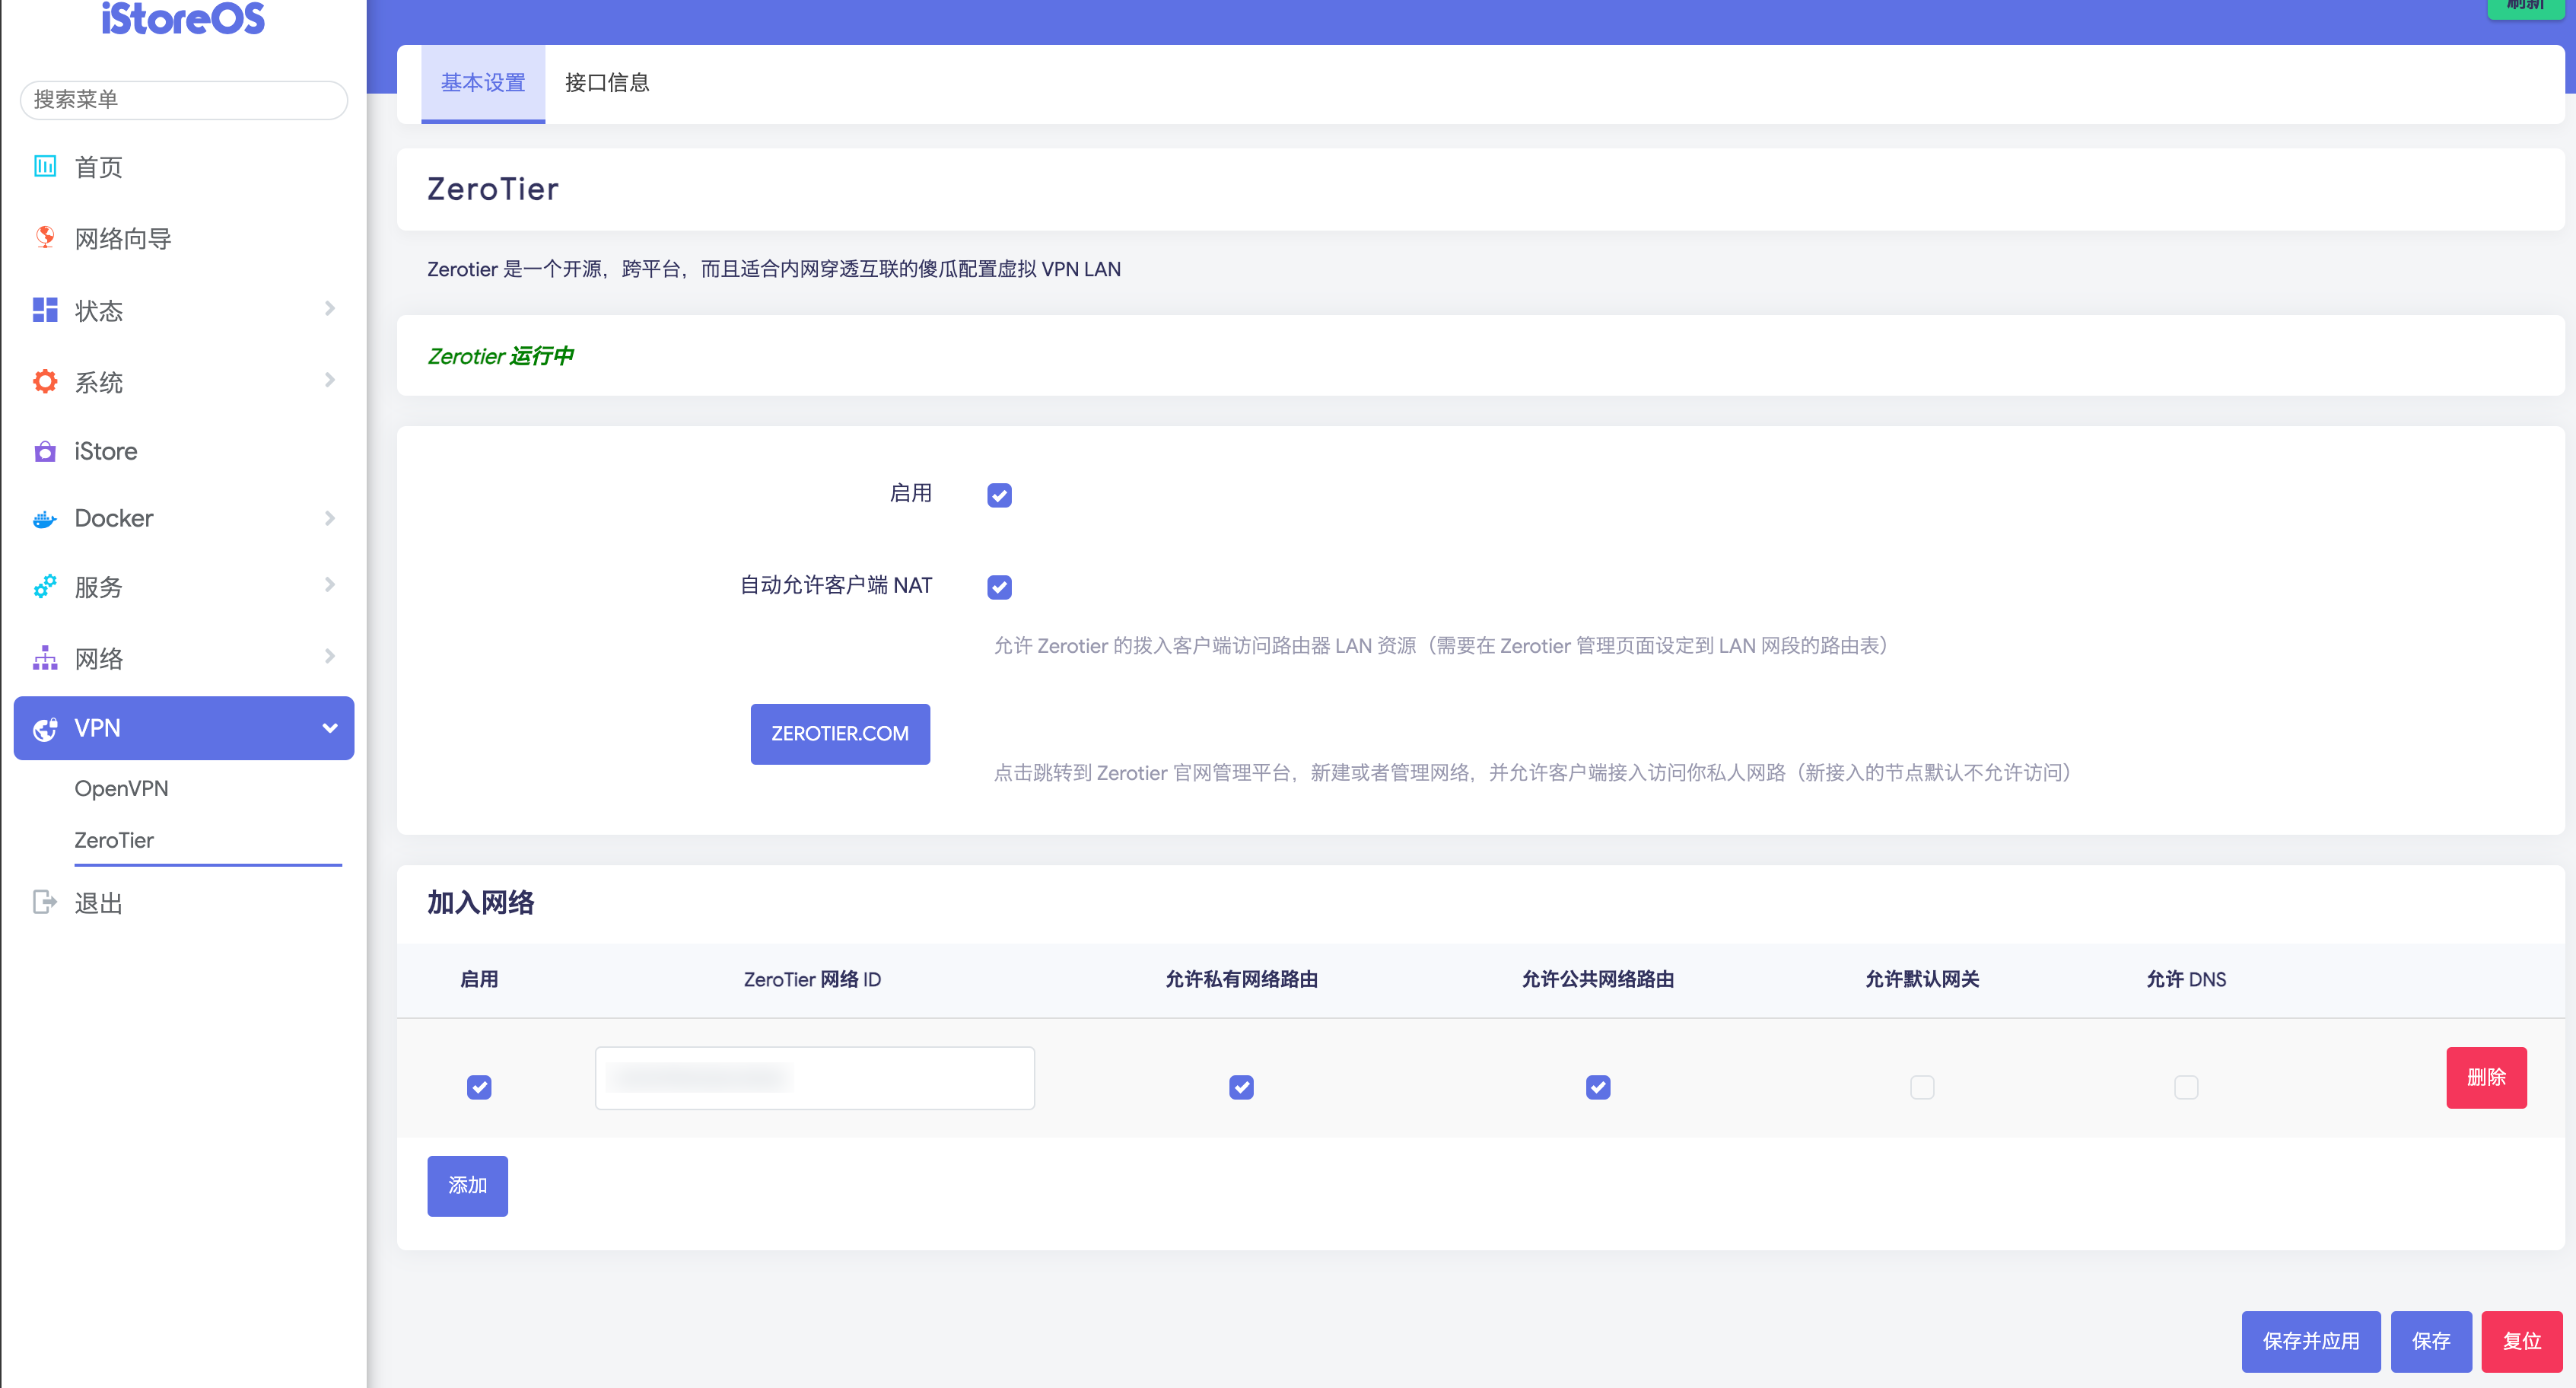The width and height of the screenshot is (2576, 1388).
Task: Click the 允许公共网络路由 column header
Action: [x=1598, y=979]
